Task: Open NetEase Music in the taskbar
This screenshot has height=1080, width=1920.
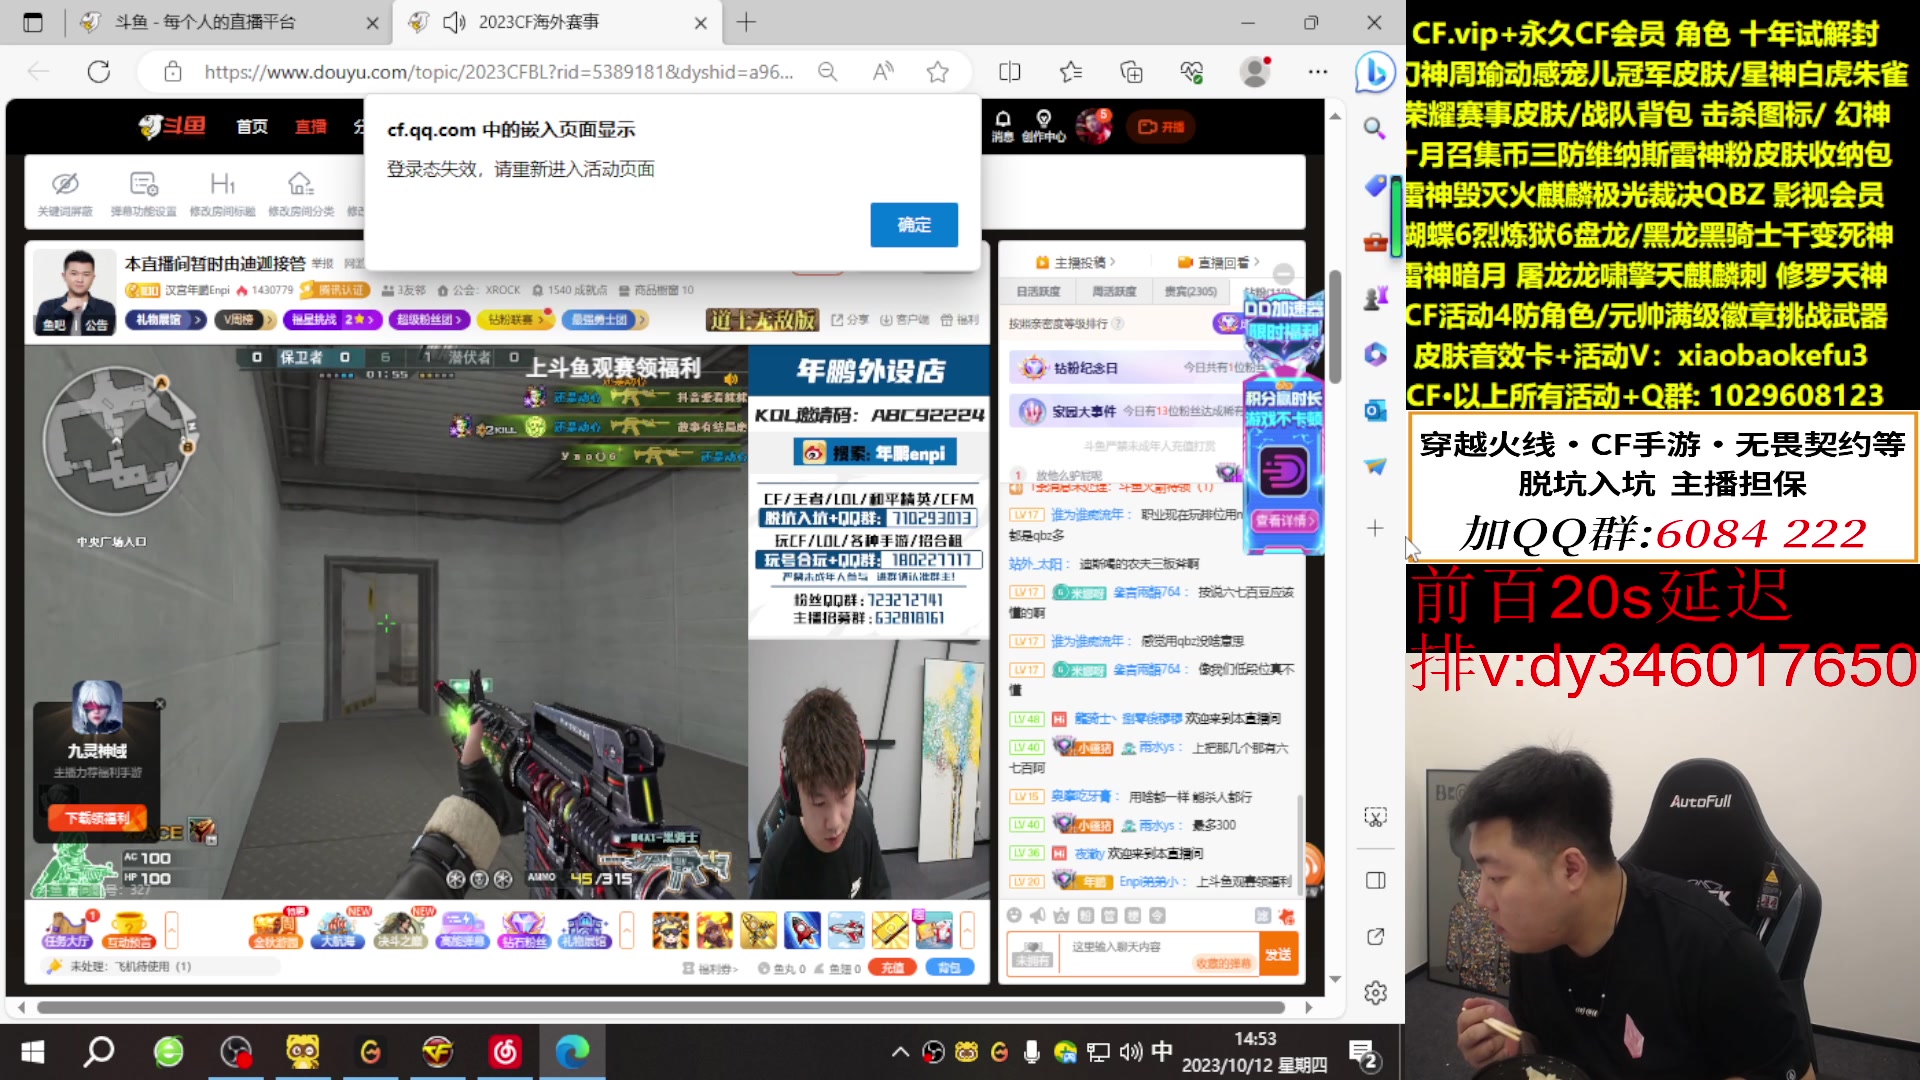Action: (505, 1052)
